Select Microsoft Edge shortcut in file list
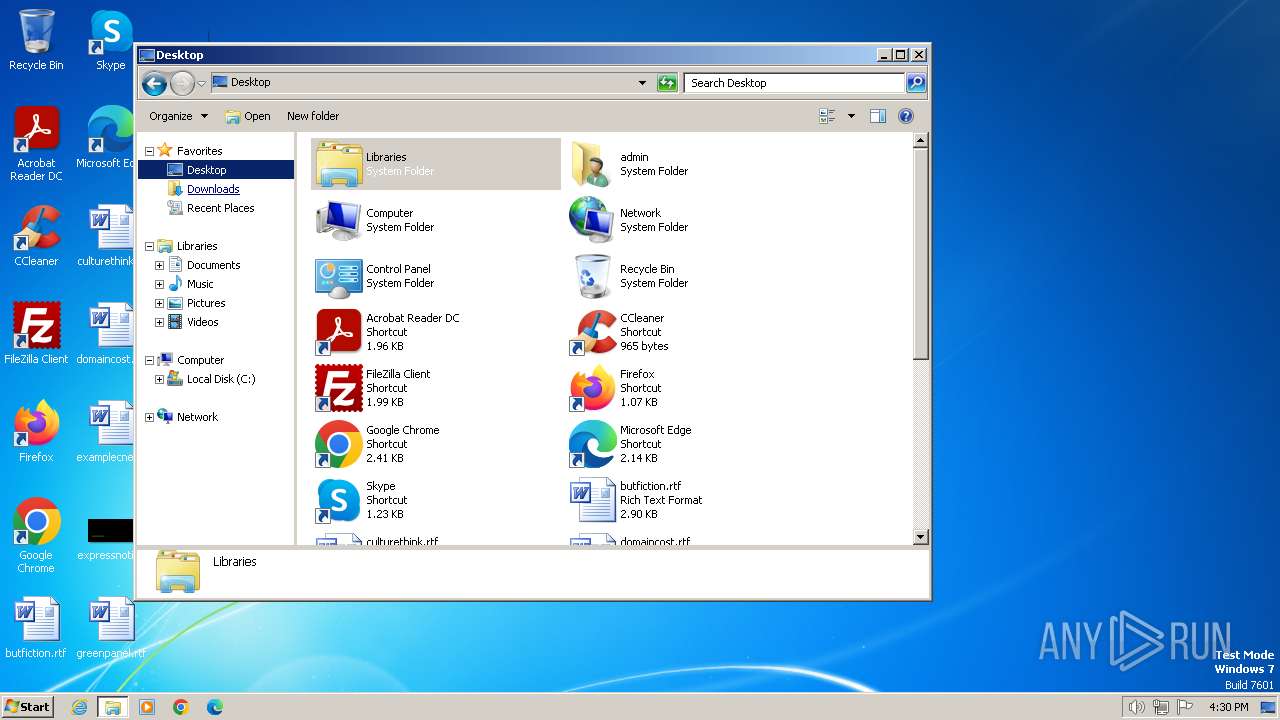The height and width of the screenshot is (720, 1280). 592,444
